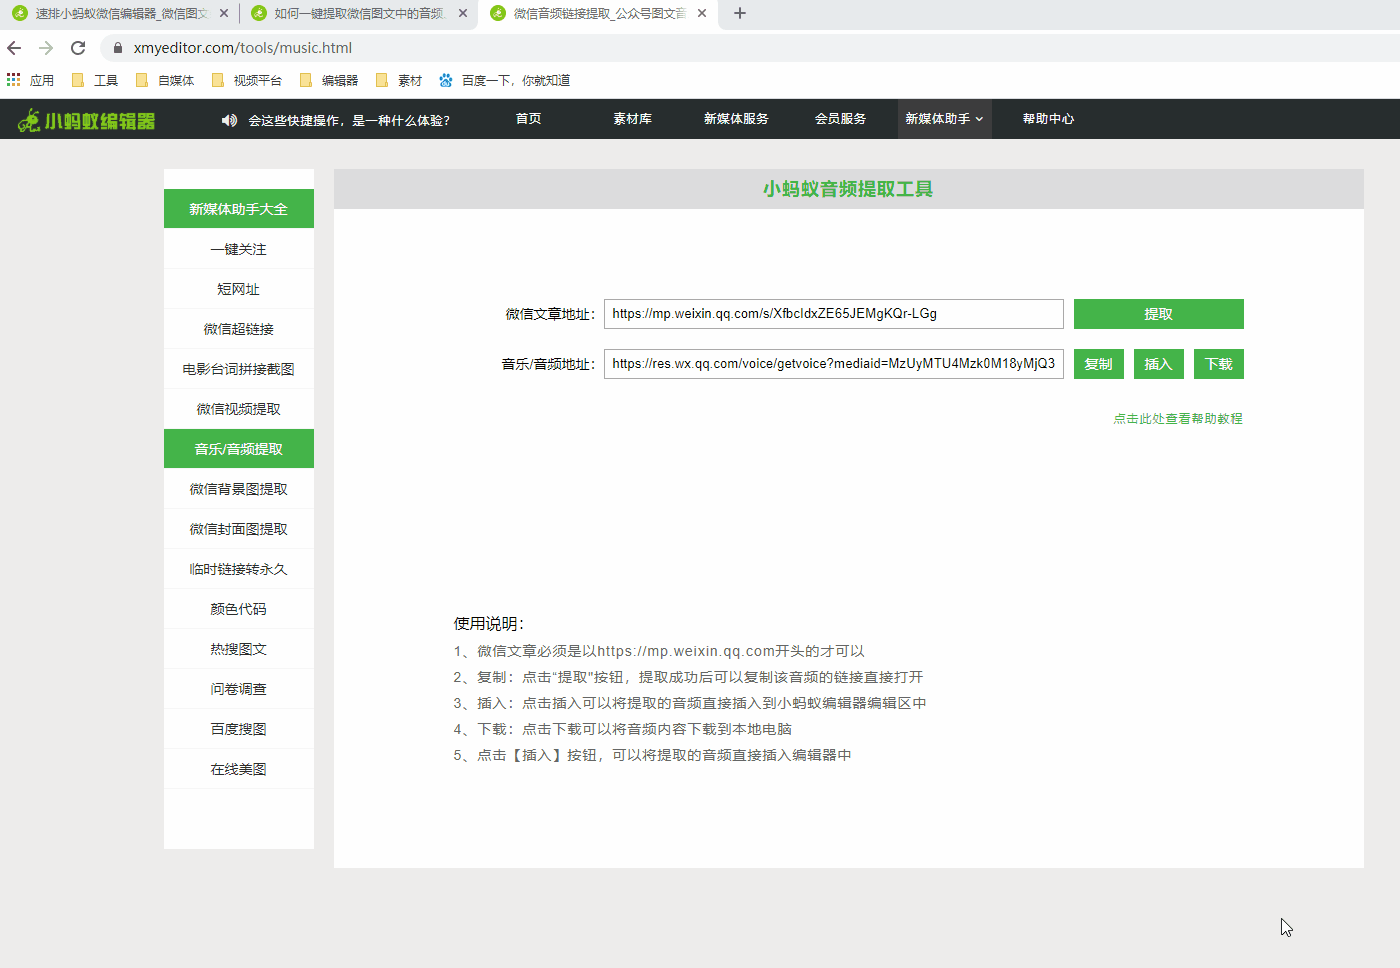Select 热搜图文 in the sidebar

[238, 649]
